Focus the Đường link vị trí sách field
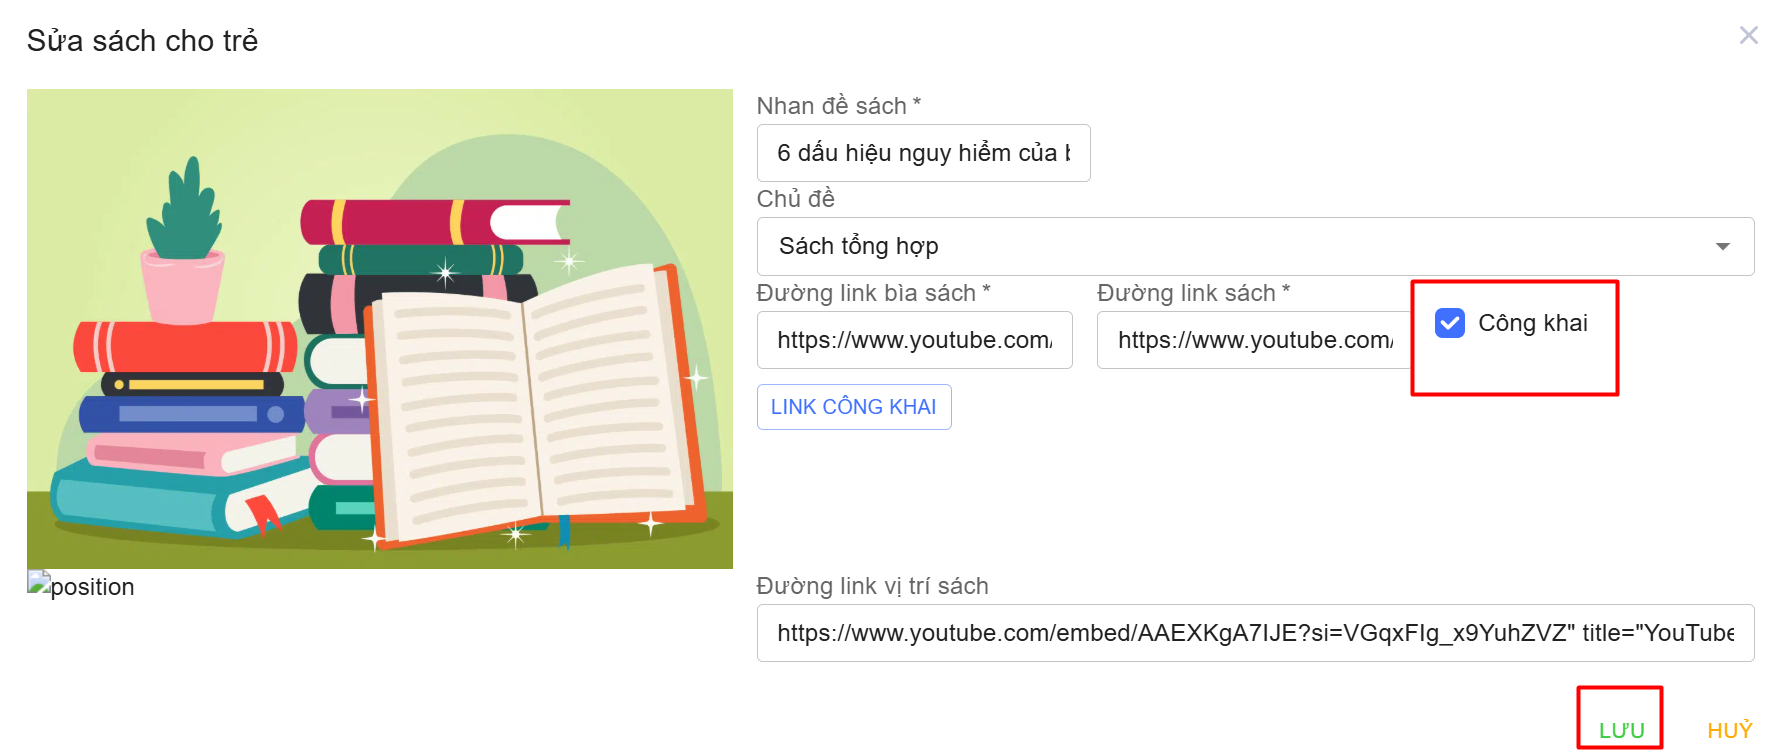 pyautogui.click(x=1254, y=633)
